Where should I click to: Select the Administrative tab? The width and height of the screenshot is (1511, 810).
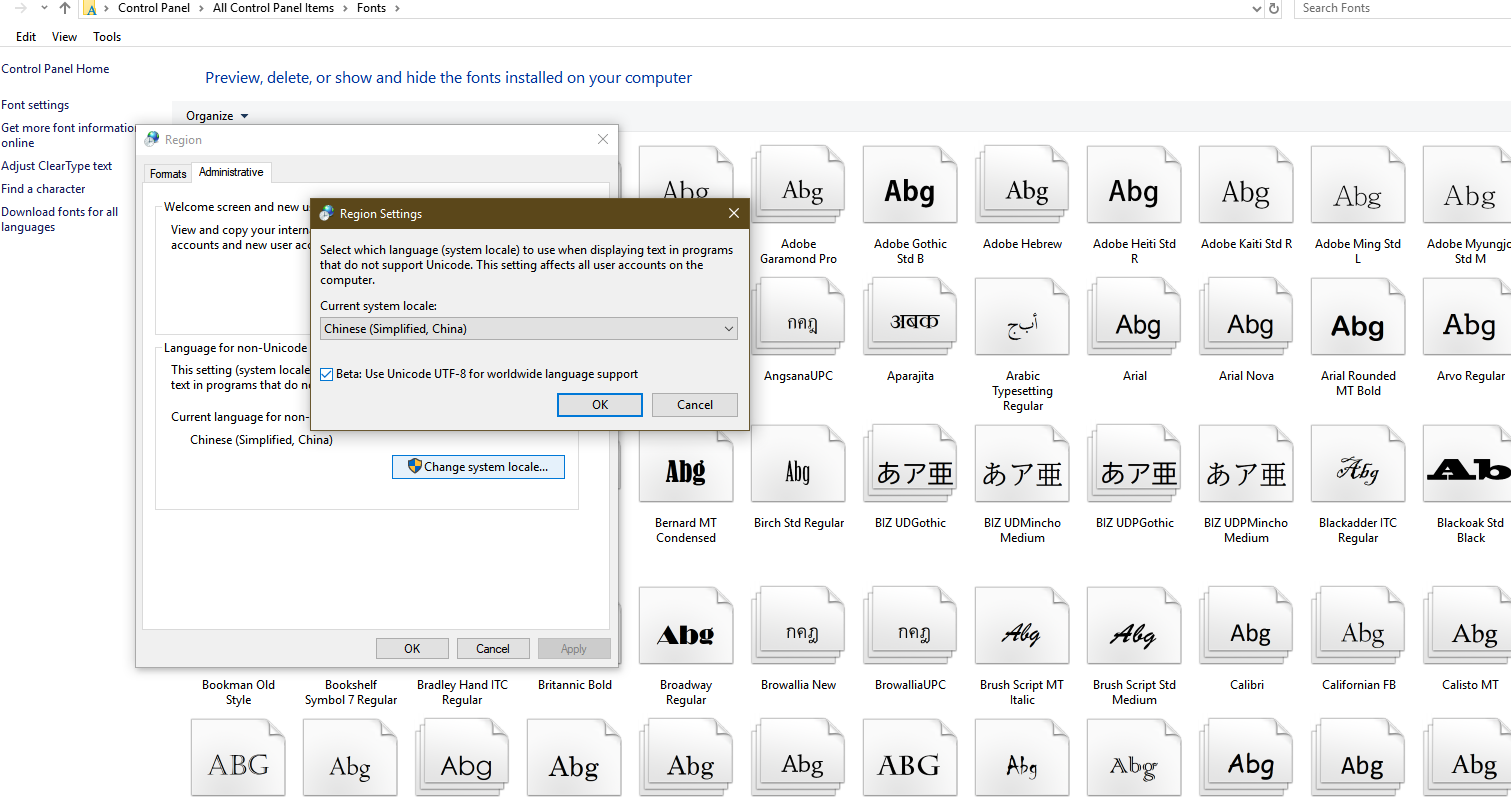click(231, 172)
